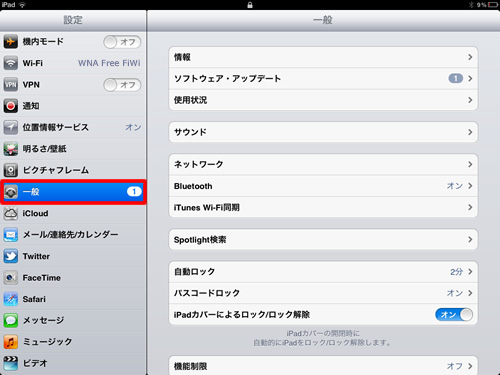Toggle the 機内モード switch
The width and height of the screenshot is (500, 375).
pyautogui.click(x=122, y=42)
